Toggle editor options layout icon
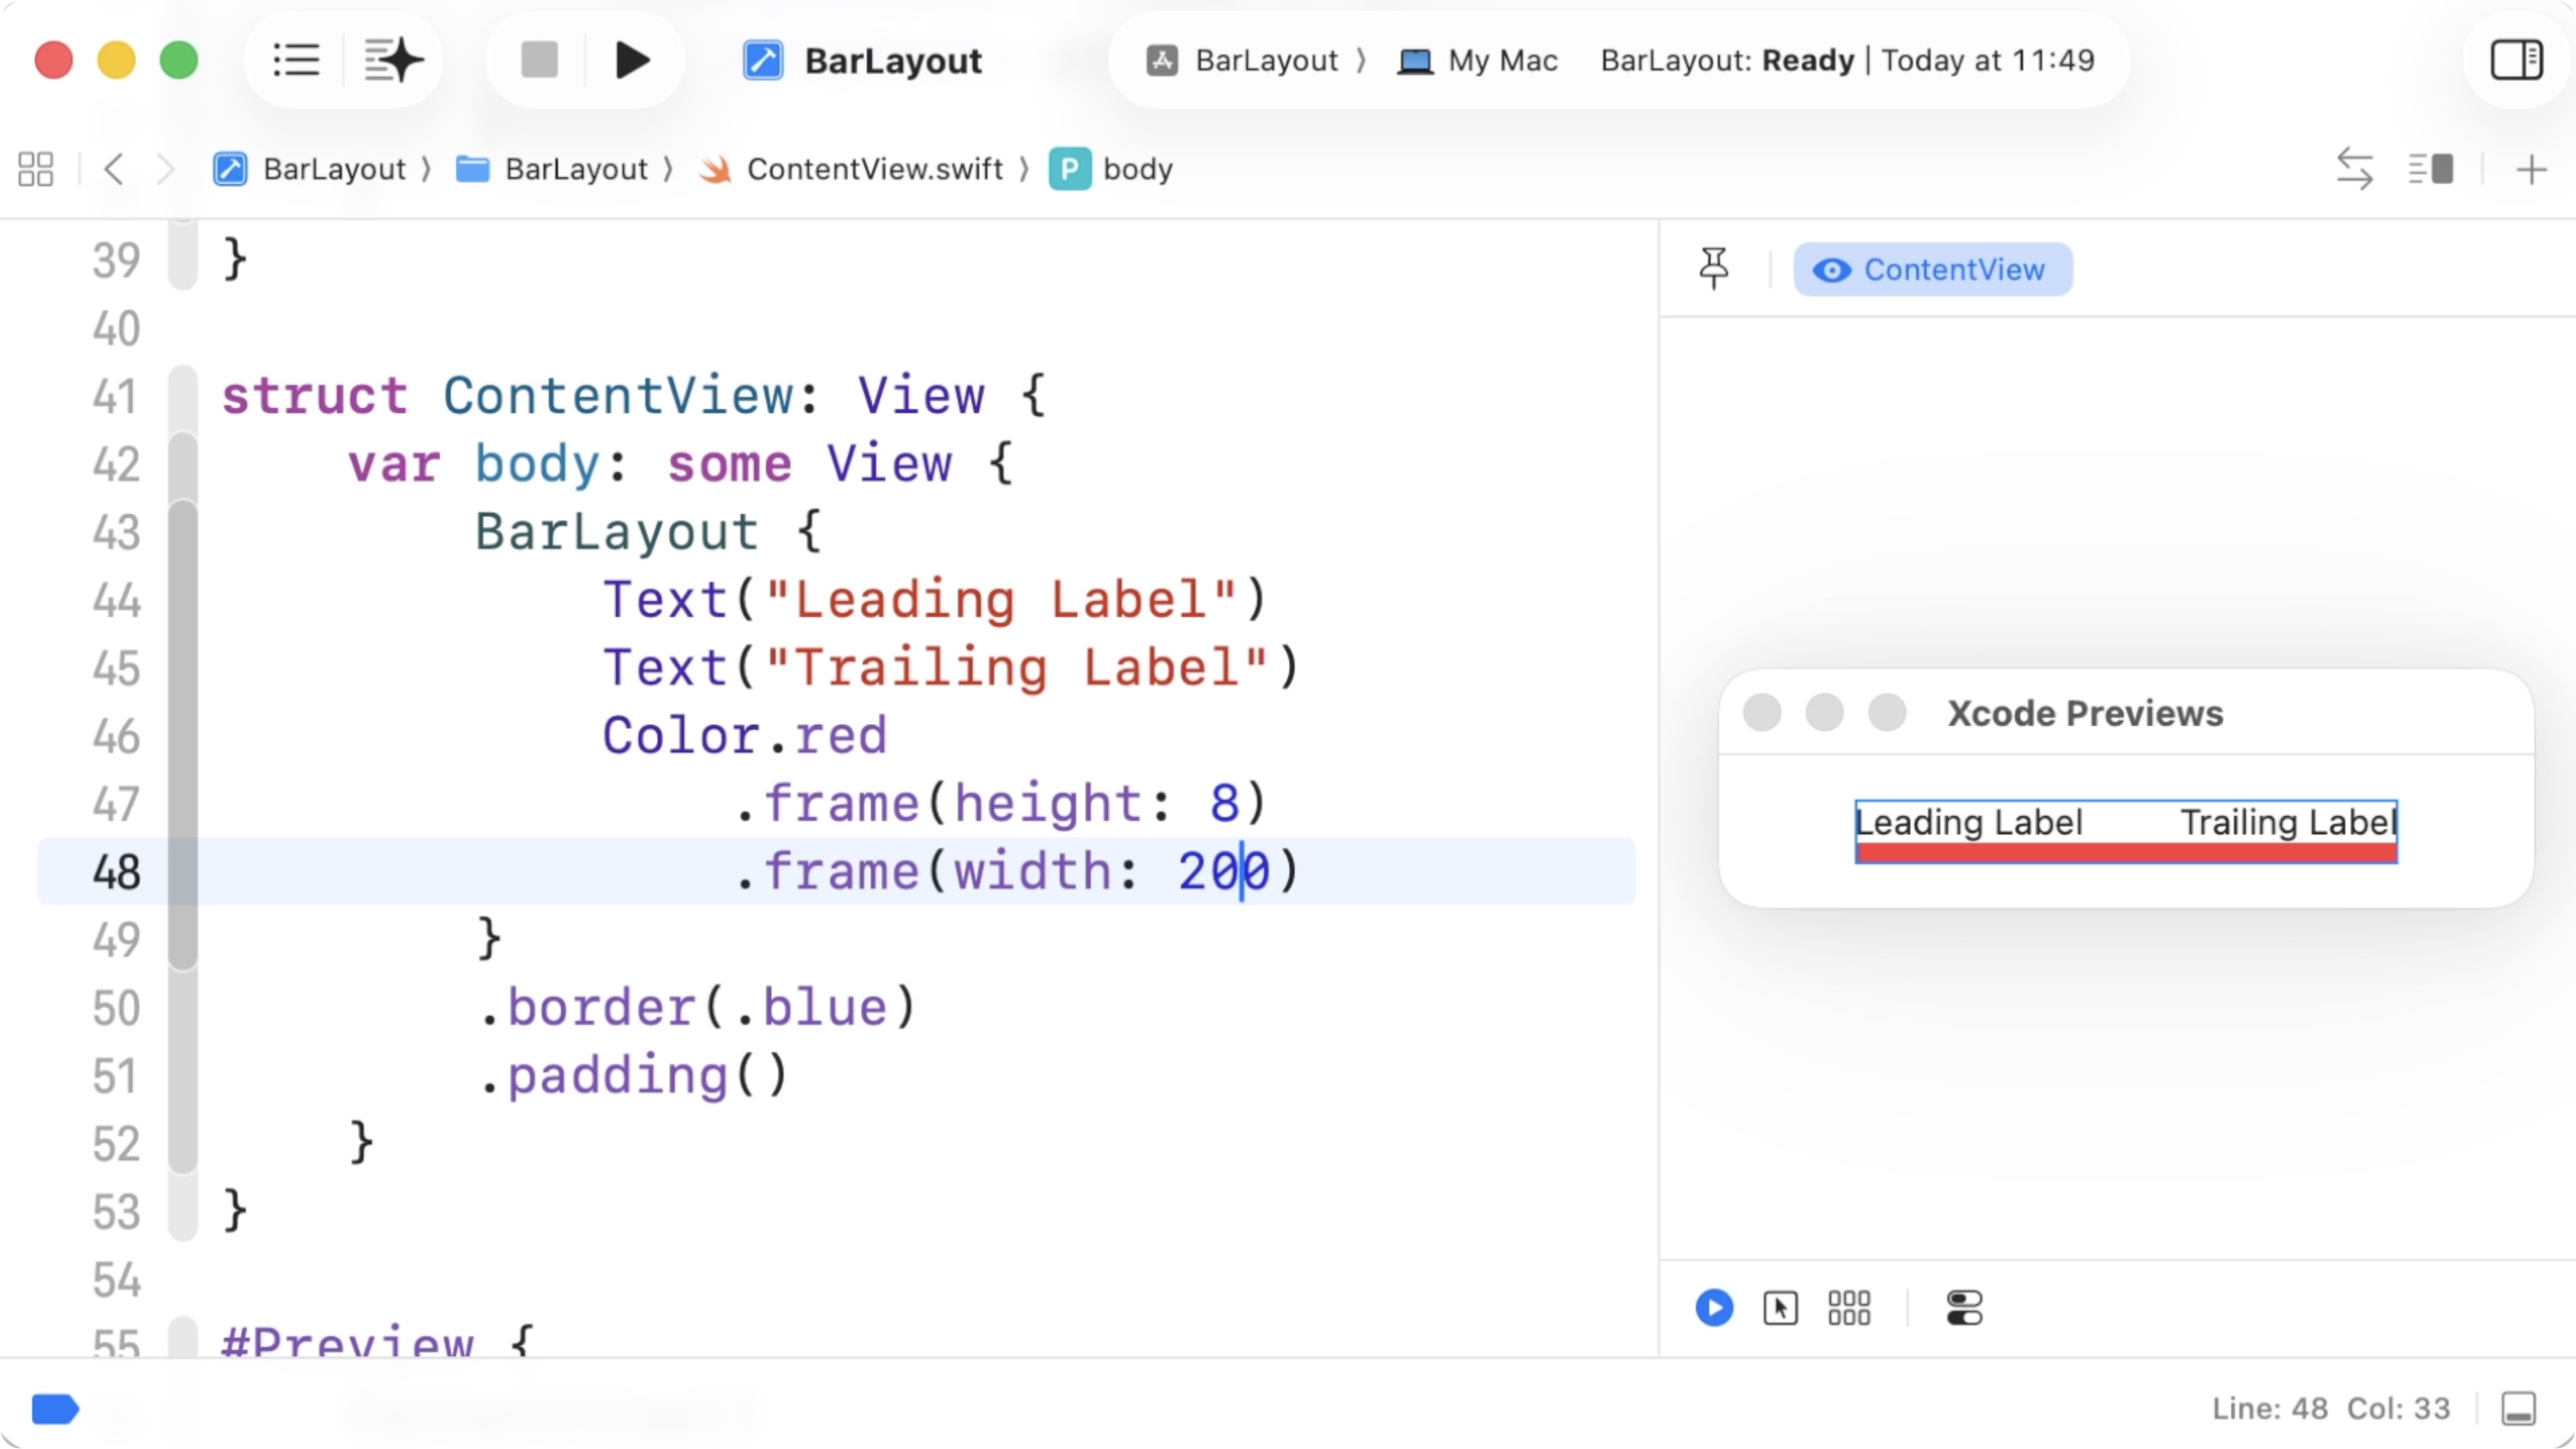The width and height of the screenshot is (2576, 1449). pyautogui.click(x=2430, y=169)
